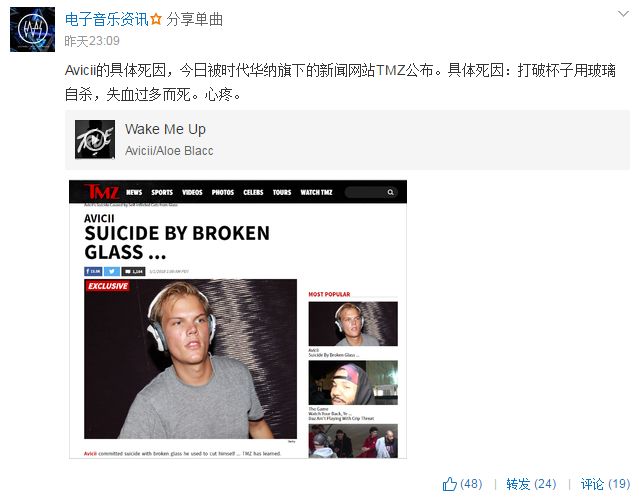The height and width of the screenshot is (501, 639).
Task: Open the Wake Me Up album cover
Action: pyautogui.click(x=95, y=139)
